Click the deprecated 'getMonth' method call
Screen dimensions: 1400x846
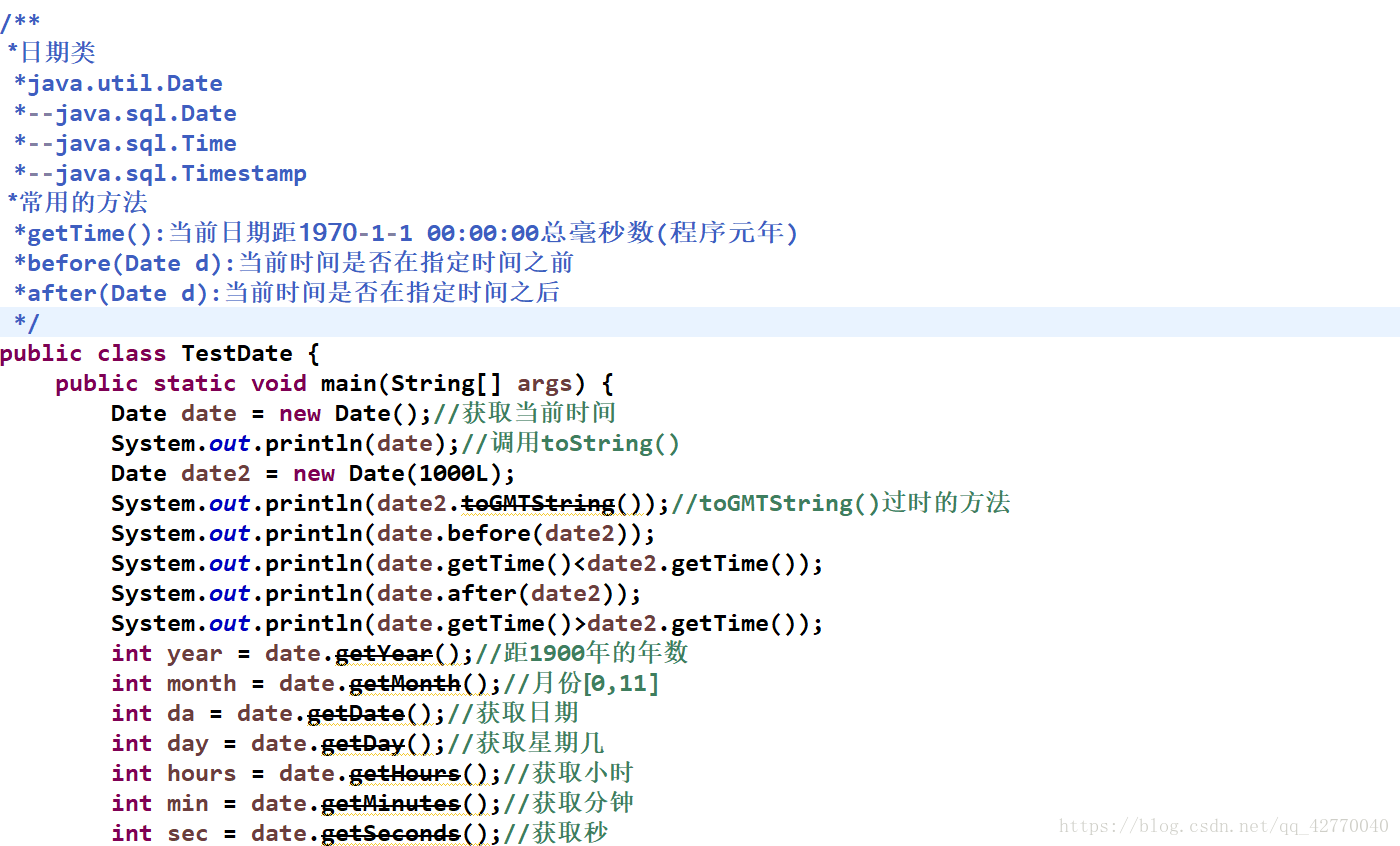click(405, 684)
